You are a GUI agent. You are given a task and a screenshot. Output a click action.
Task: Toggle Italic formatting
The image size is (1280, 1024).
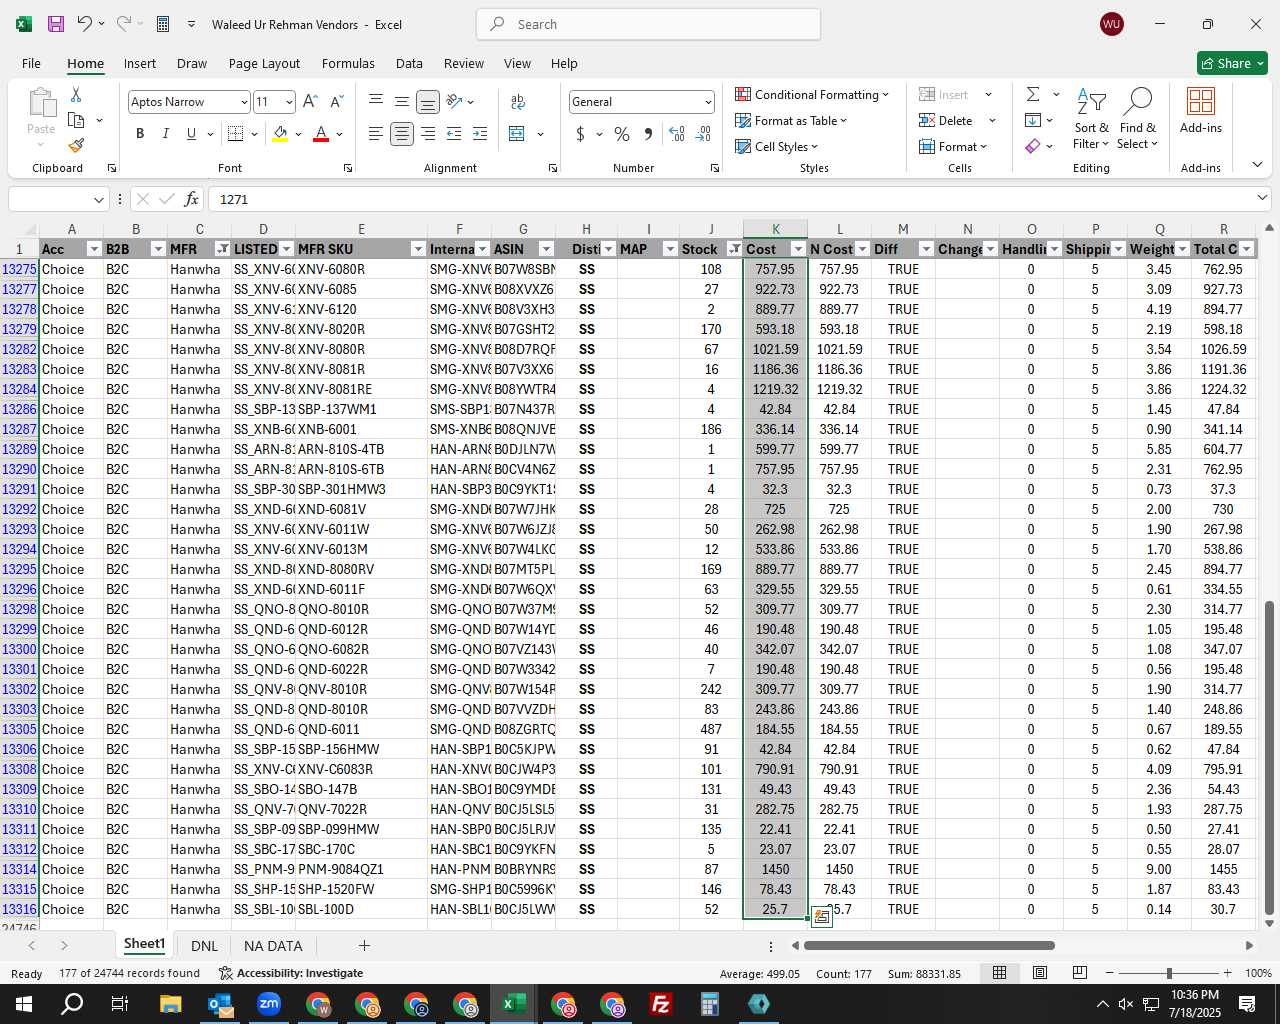(x=165, y=134)
